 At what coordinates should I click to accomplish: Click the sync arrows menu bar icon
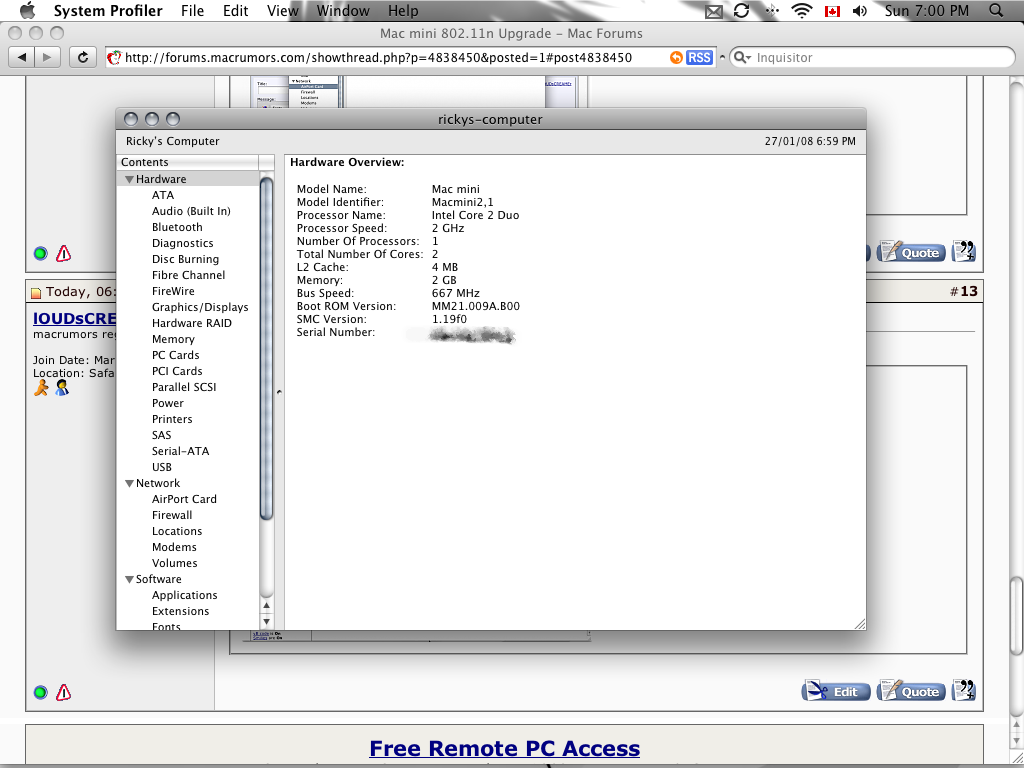[x=742, y=10]
